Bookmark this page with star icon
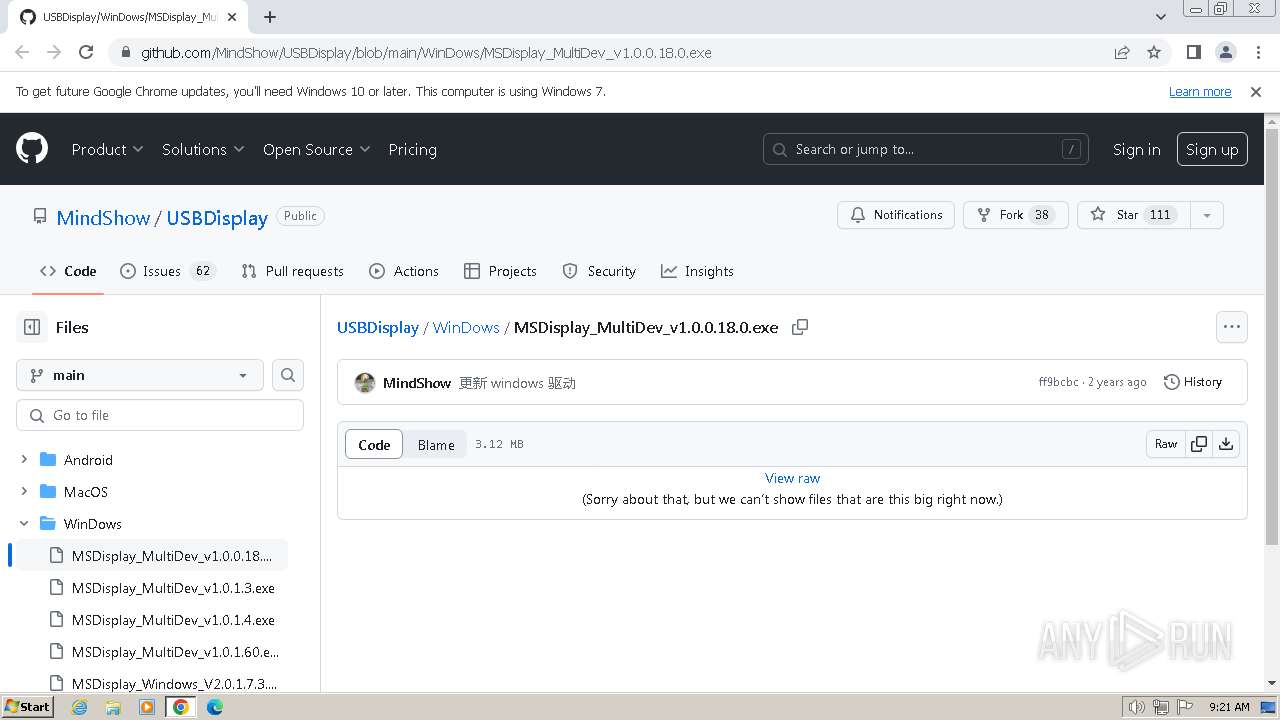Viewport: 1280px width, 720px height. pyautogui.click(x=1154, y=52)
